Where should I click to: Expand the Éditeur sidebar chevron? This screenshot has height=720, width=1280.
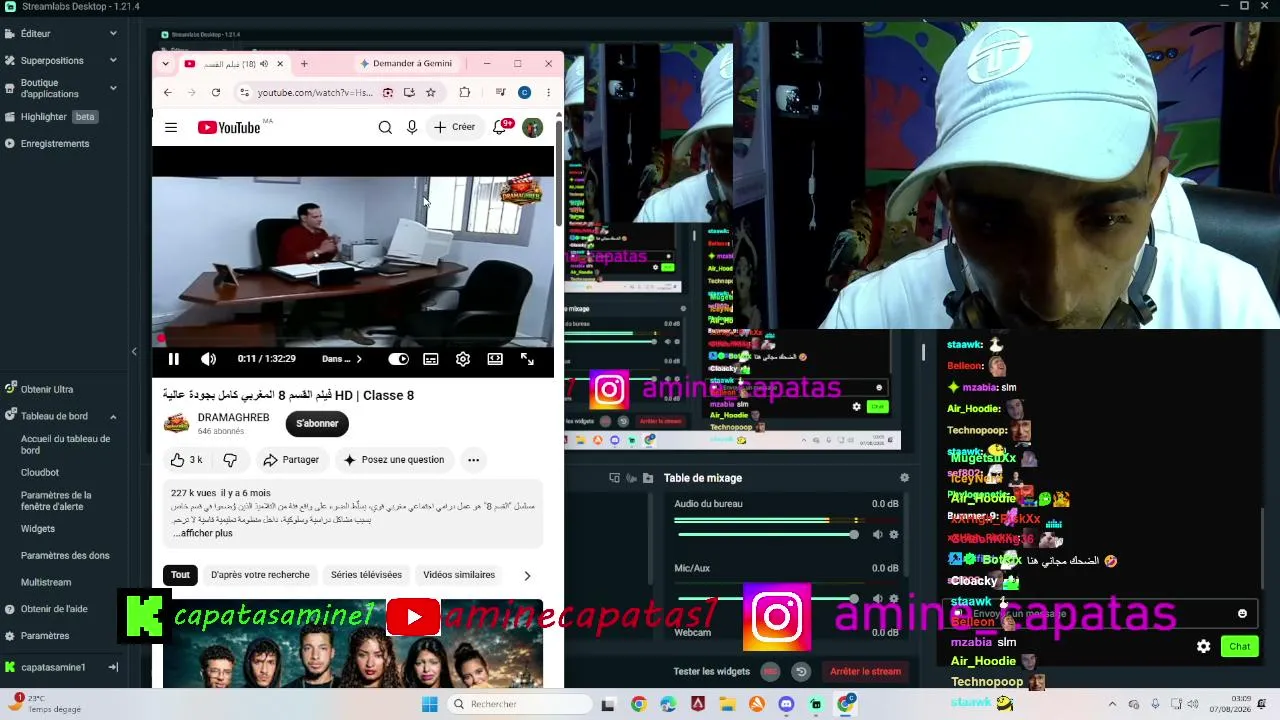pos(113,33)
